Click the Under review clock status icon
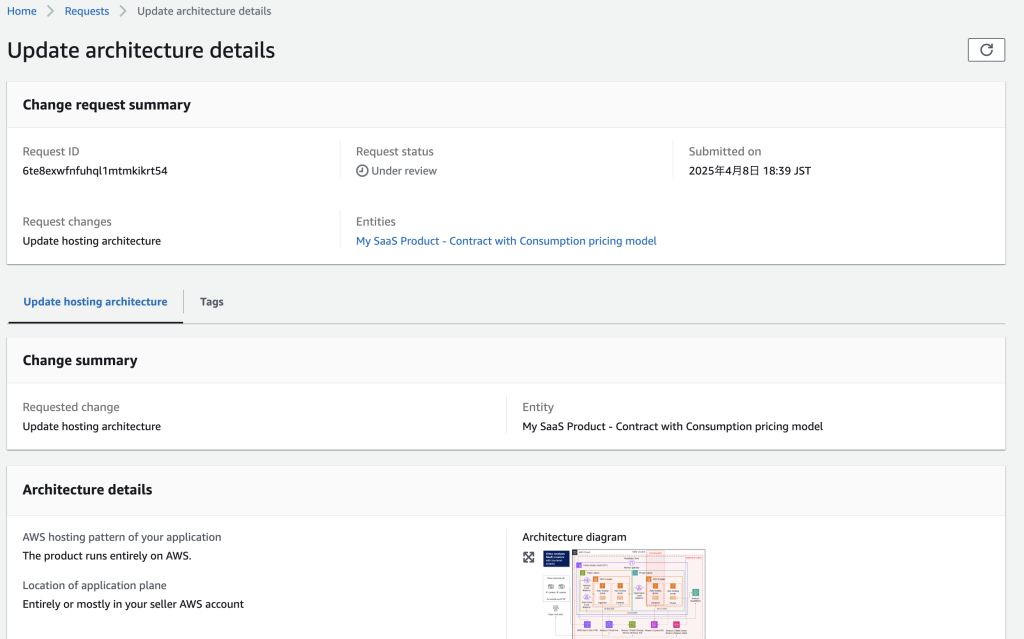 [x=362, y=171]
